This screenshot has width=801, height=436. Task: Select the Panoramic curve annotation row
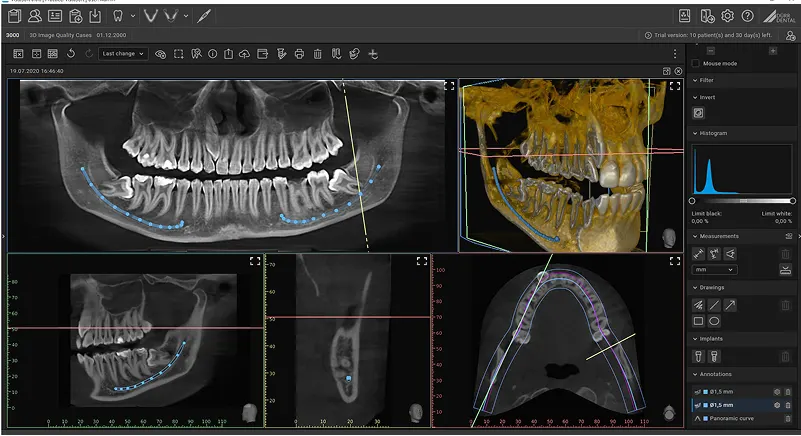click(742, 418)
